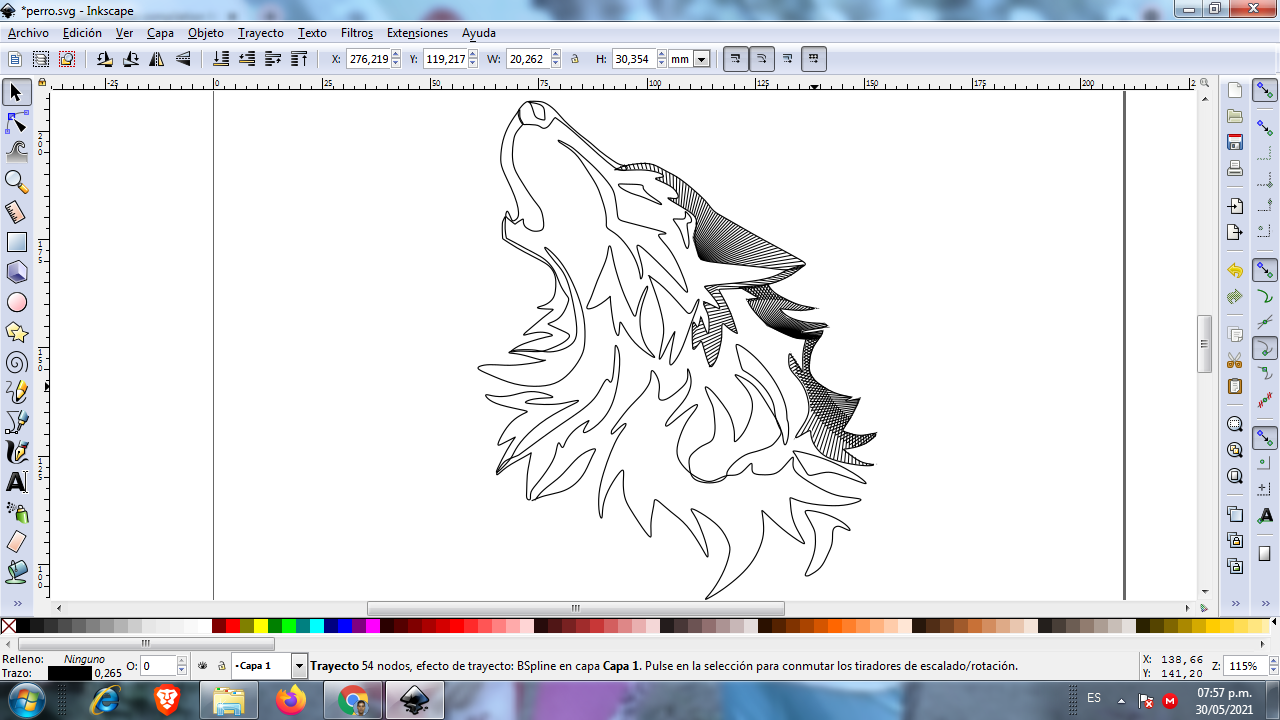Click Undo arrow in commands bar
This screenshot has width=1280, height=720.
(1235, 271)
